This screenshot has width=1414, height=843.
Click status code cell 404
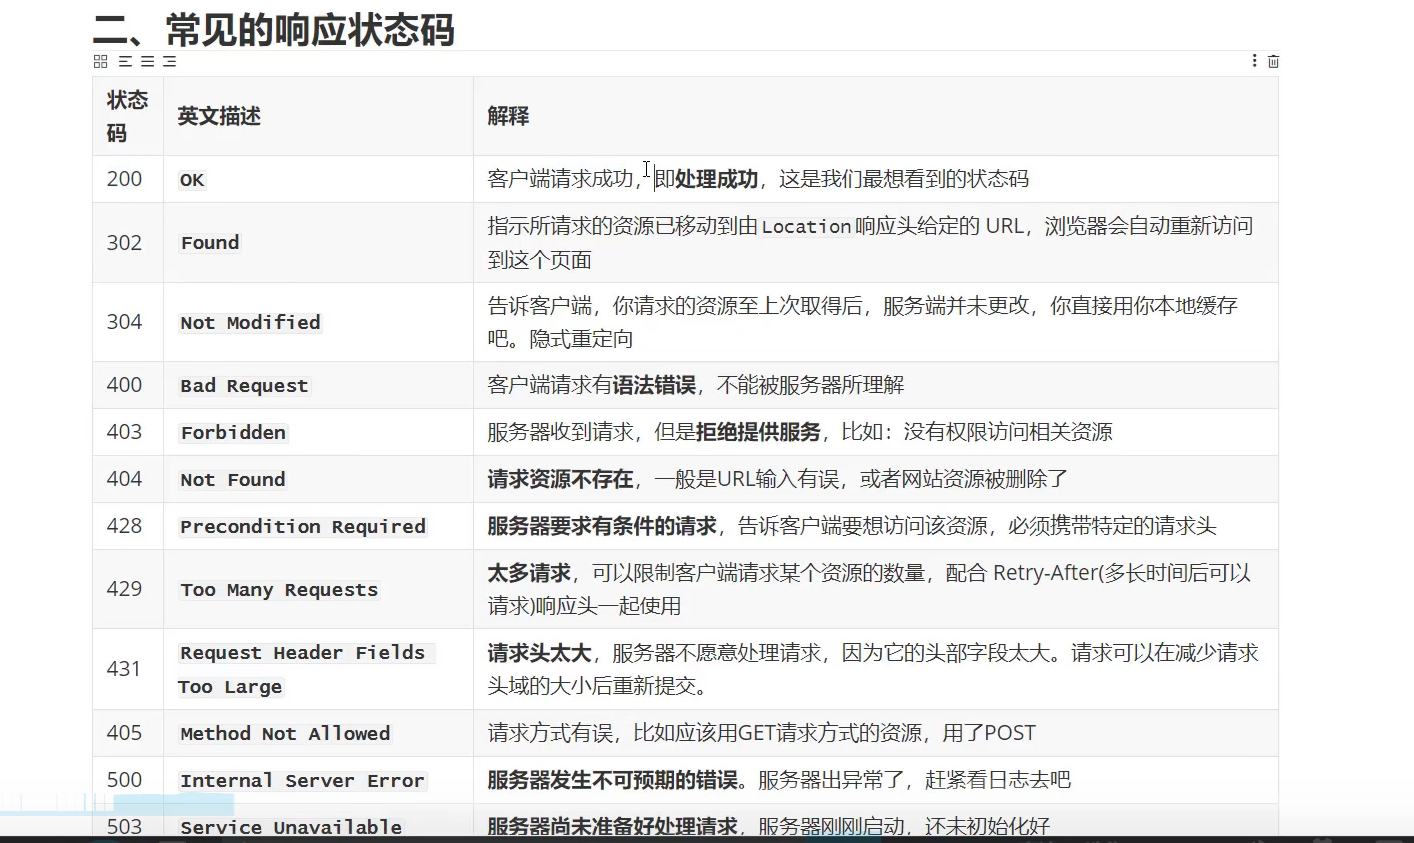[128, 479]
